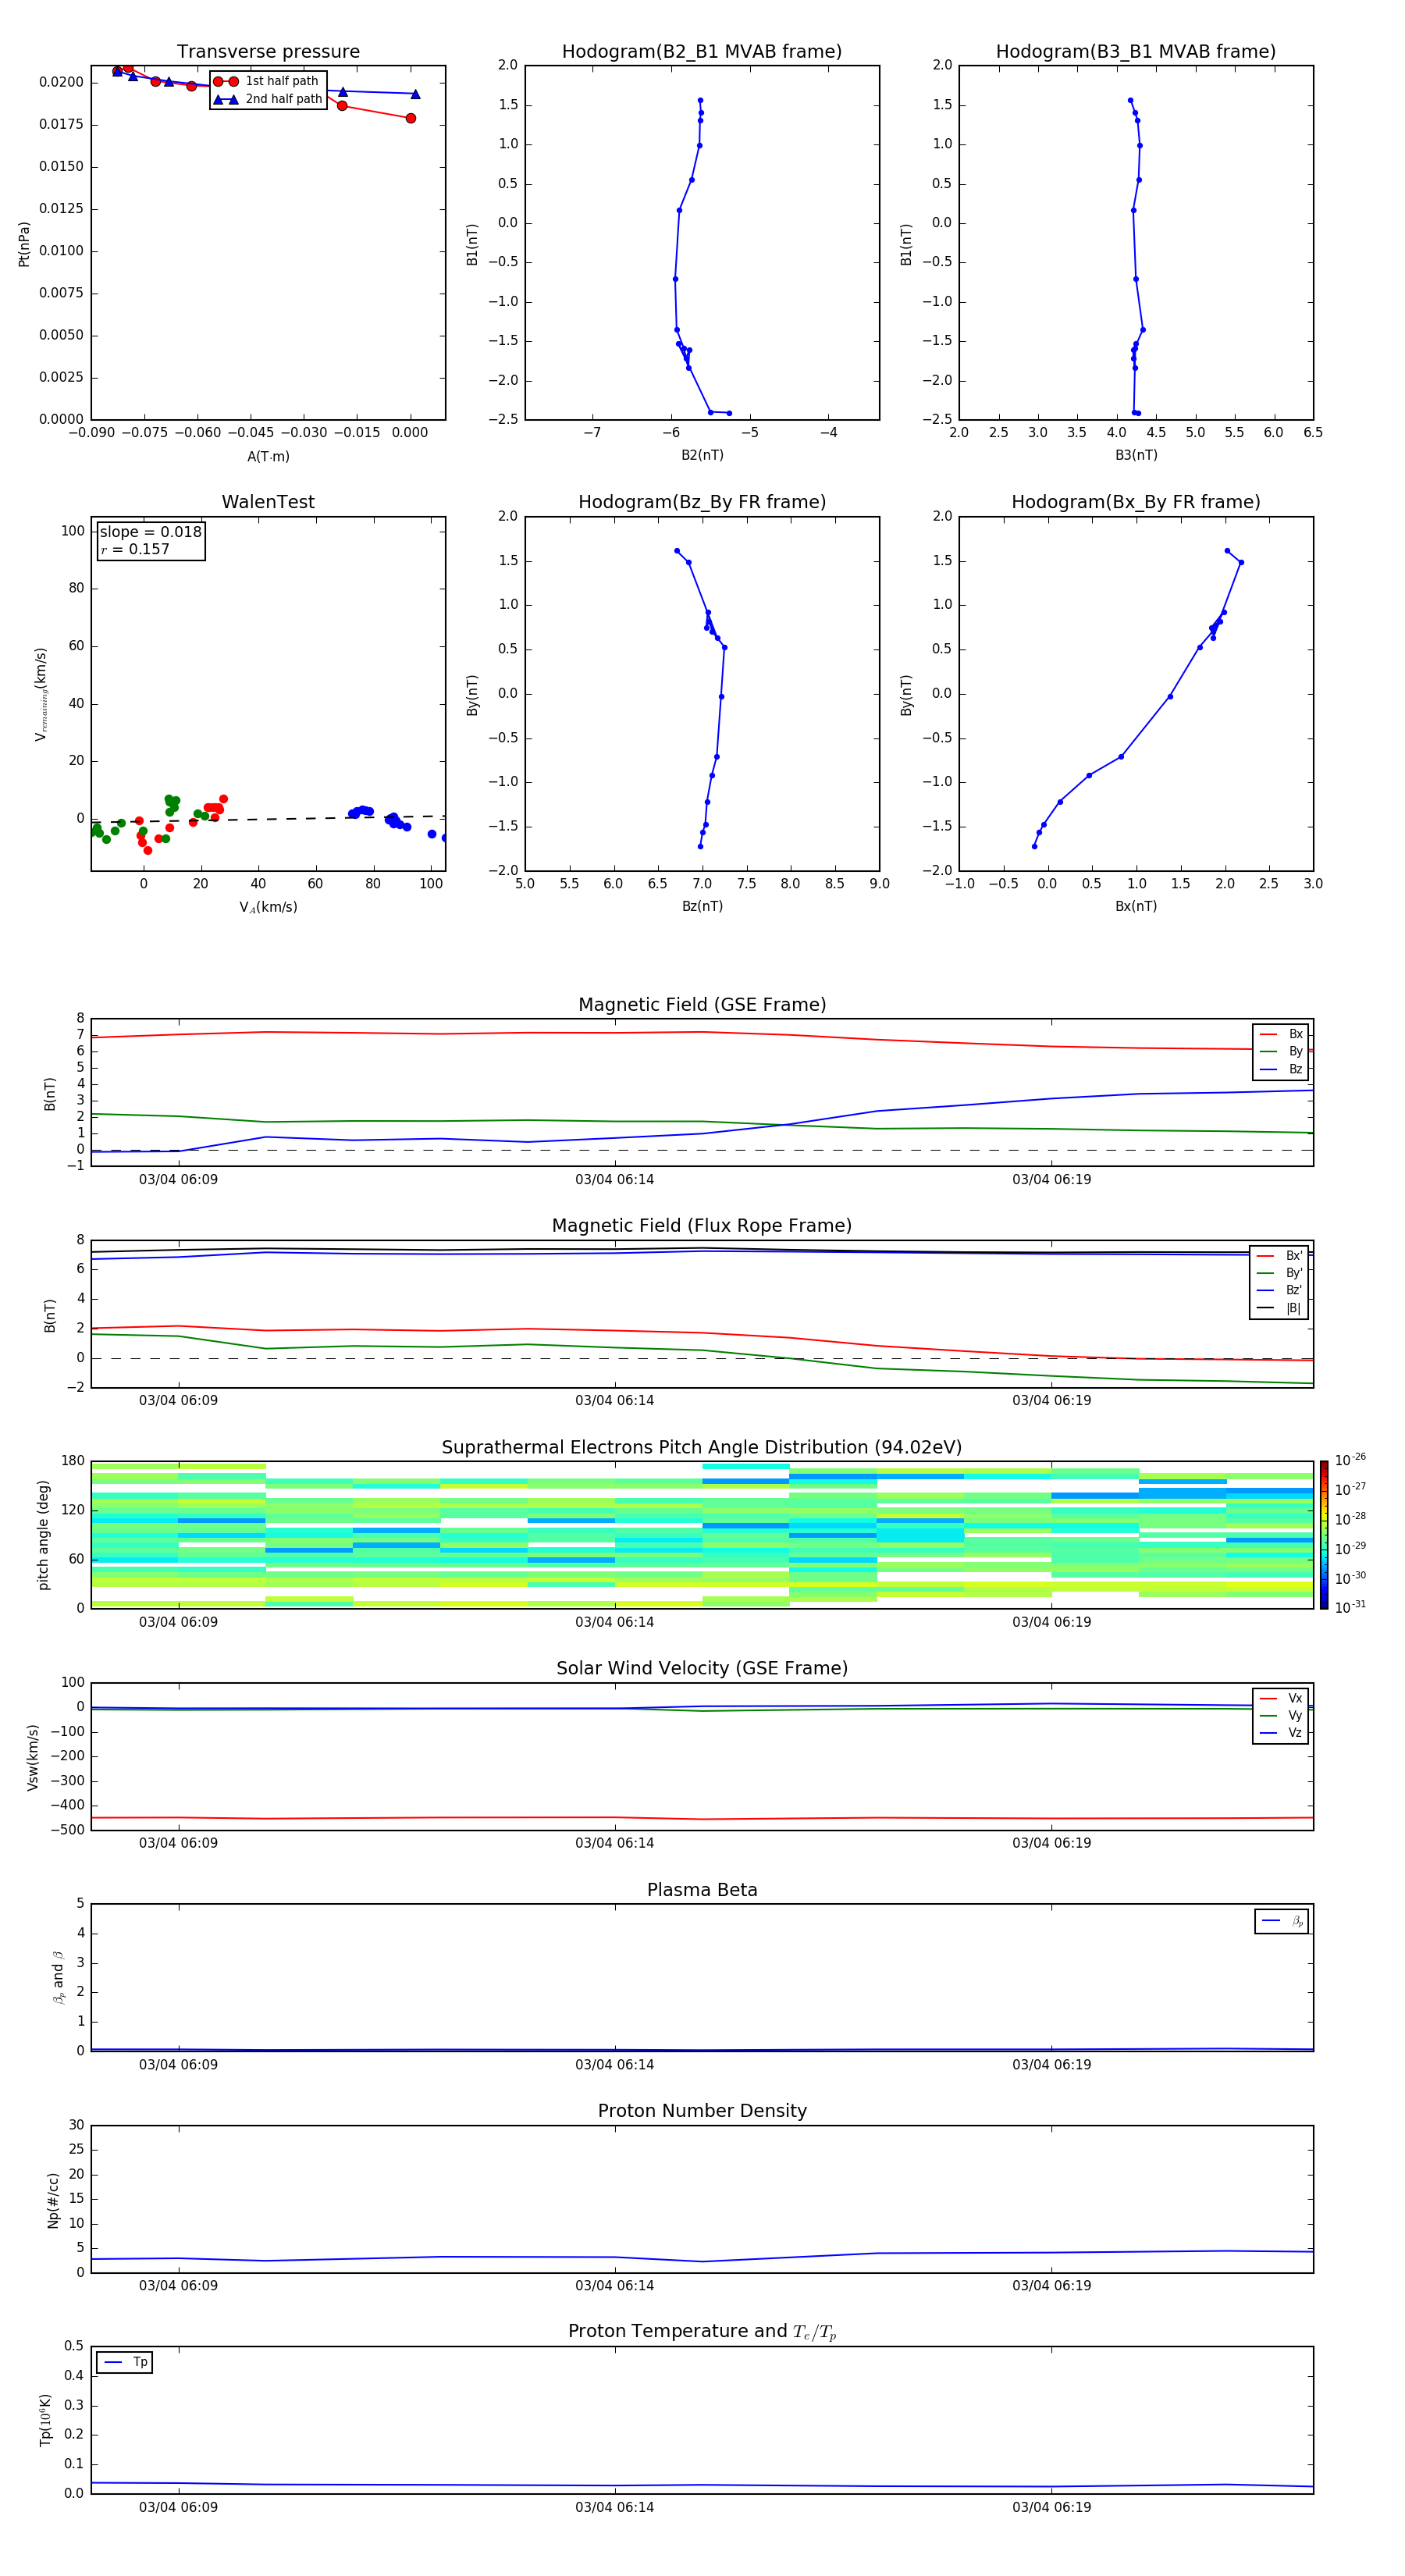1405x2576 pixels.
Task: Click the 'Hodogram(B2_B1 MVAB frame)' title
Action: tap(702, 51)
